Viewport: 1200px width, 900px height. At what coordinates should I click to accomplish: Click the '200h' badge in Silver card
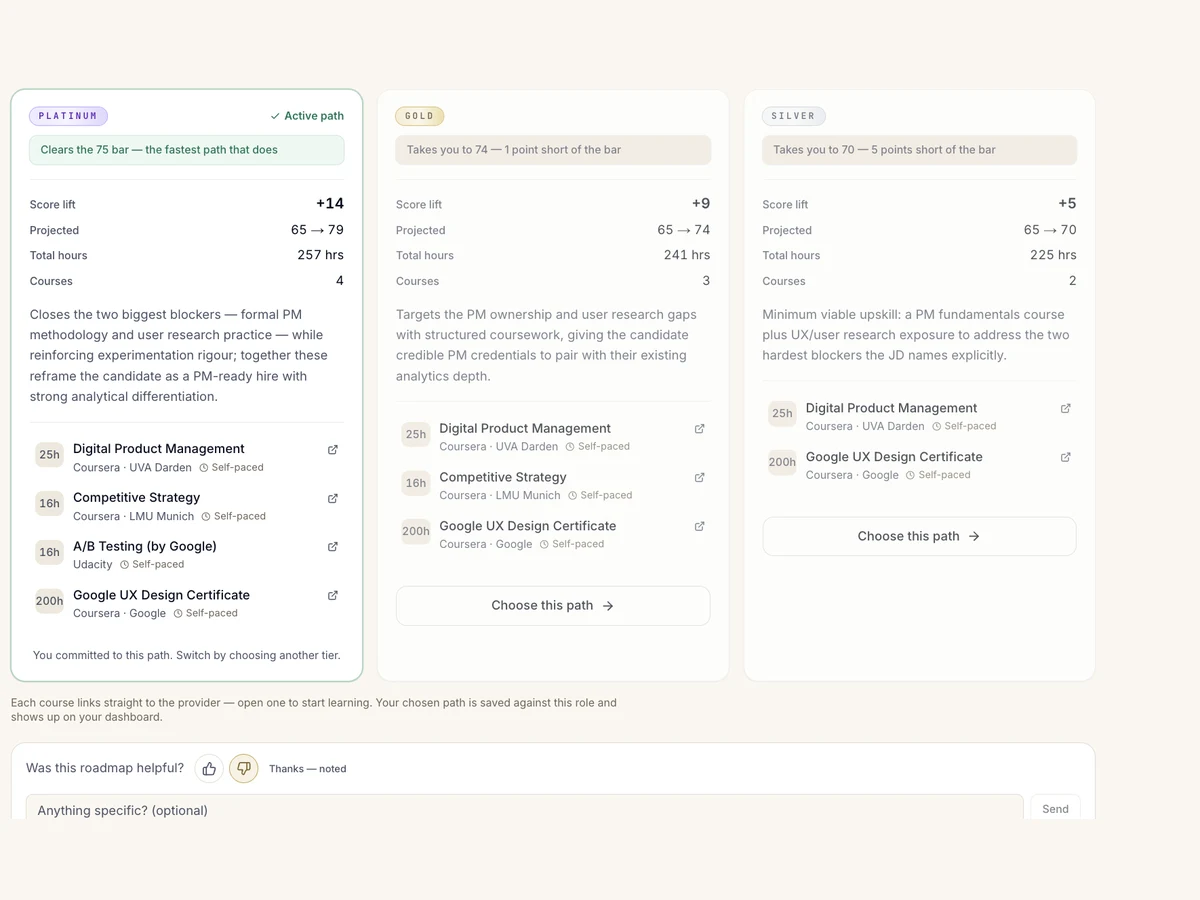point(782,462)
